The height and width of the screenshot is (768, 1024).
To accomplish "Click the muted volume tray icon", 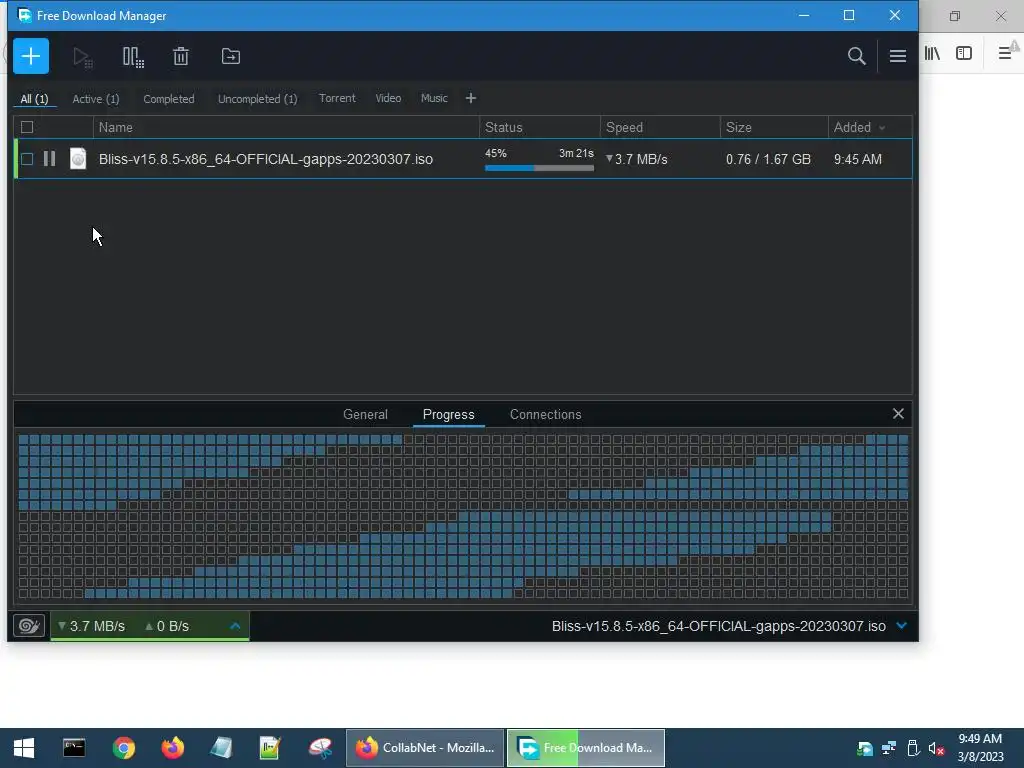I will (936, 748).
